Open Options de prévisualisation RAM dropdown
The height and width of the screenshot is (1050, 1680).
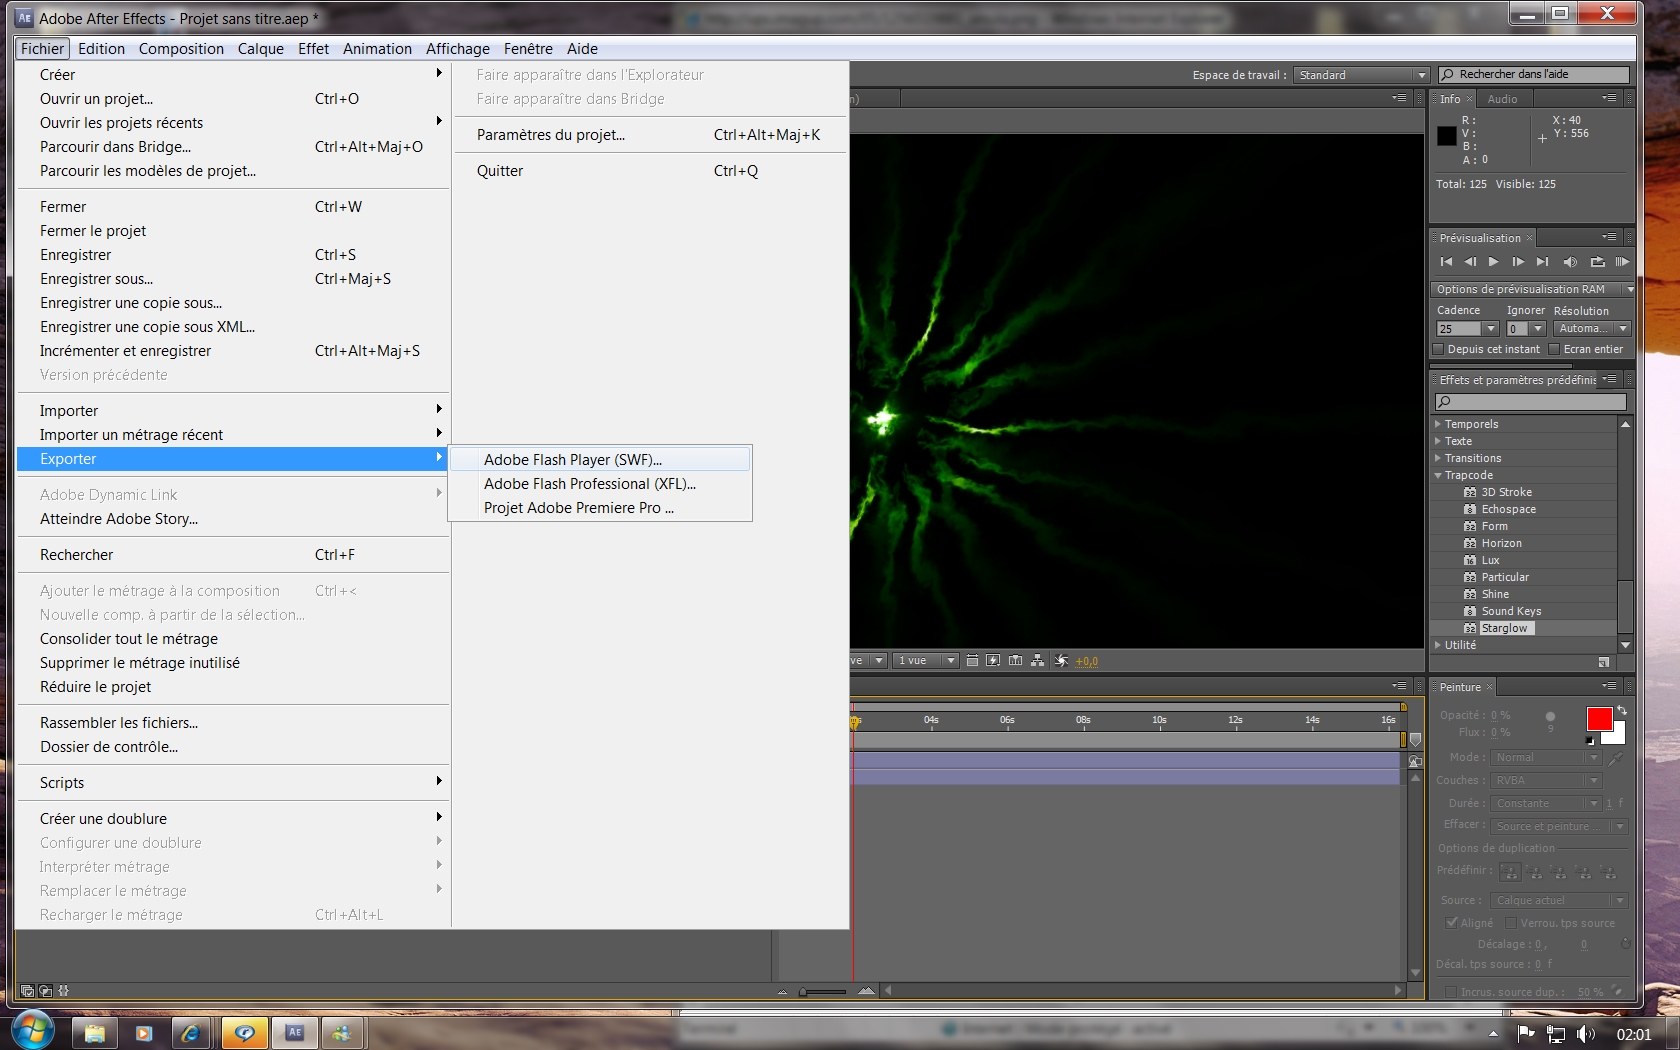point(1533,289)
